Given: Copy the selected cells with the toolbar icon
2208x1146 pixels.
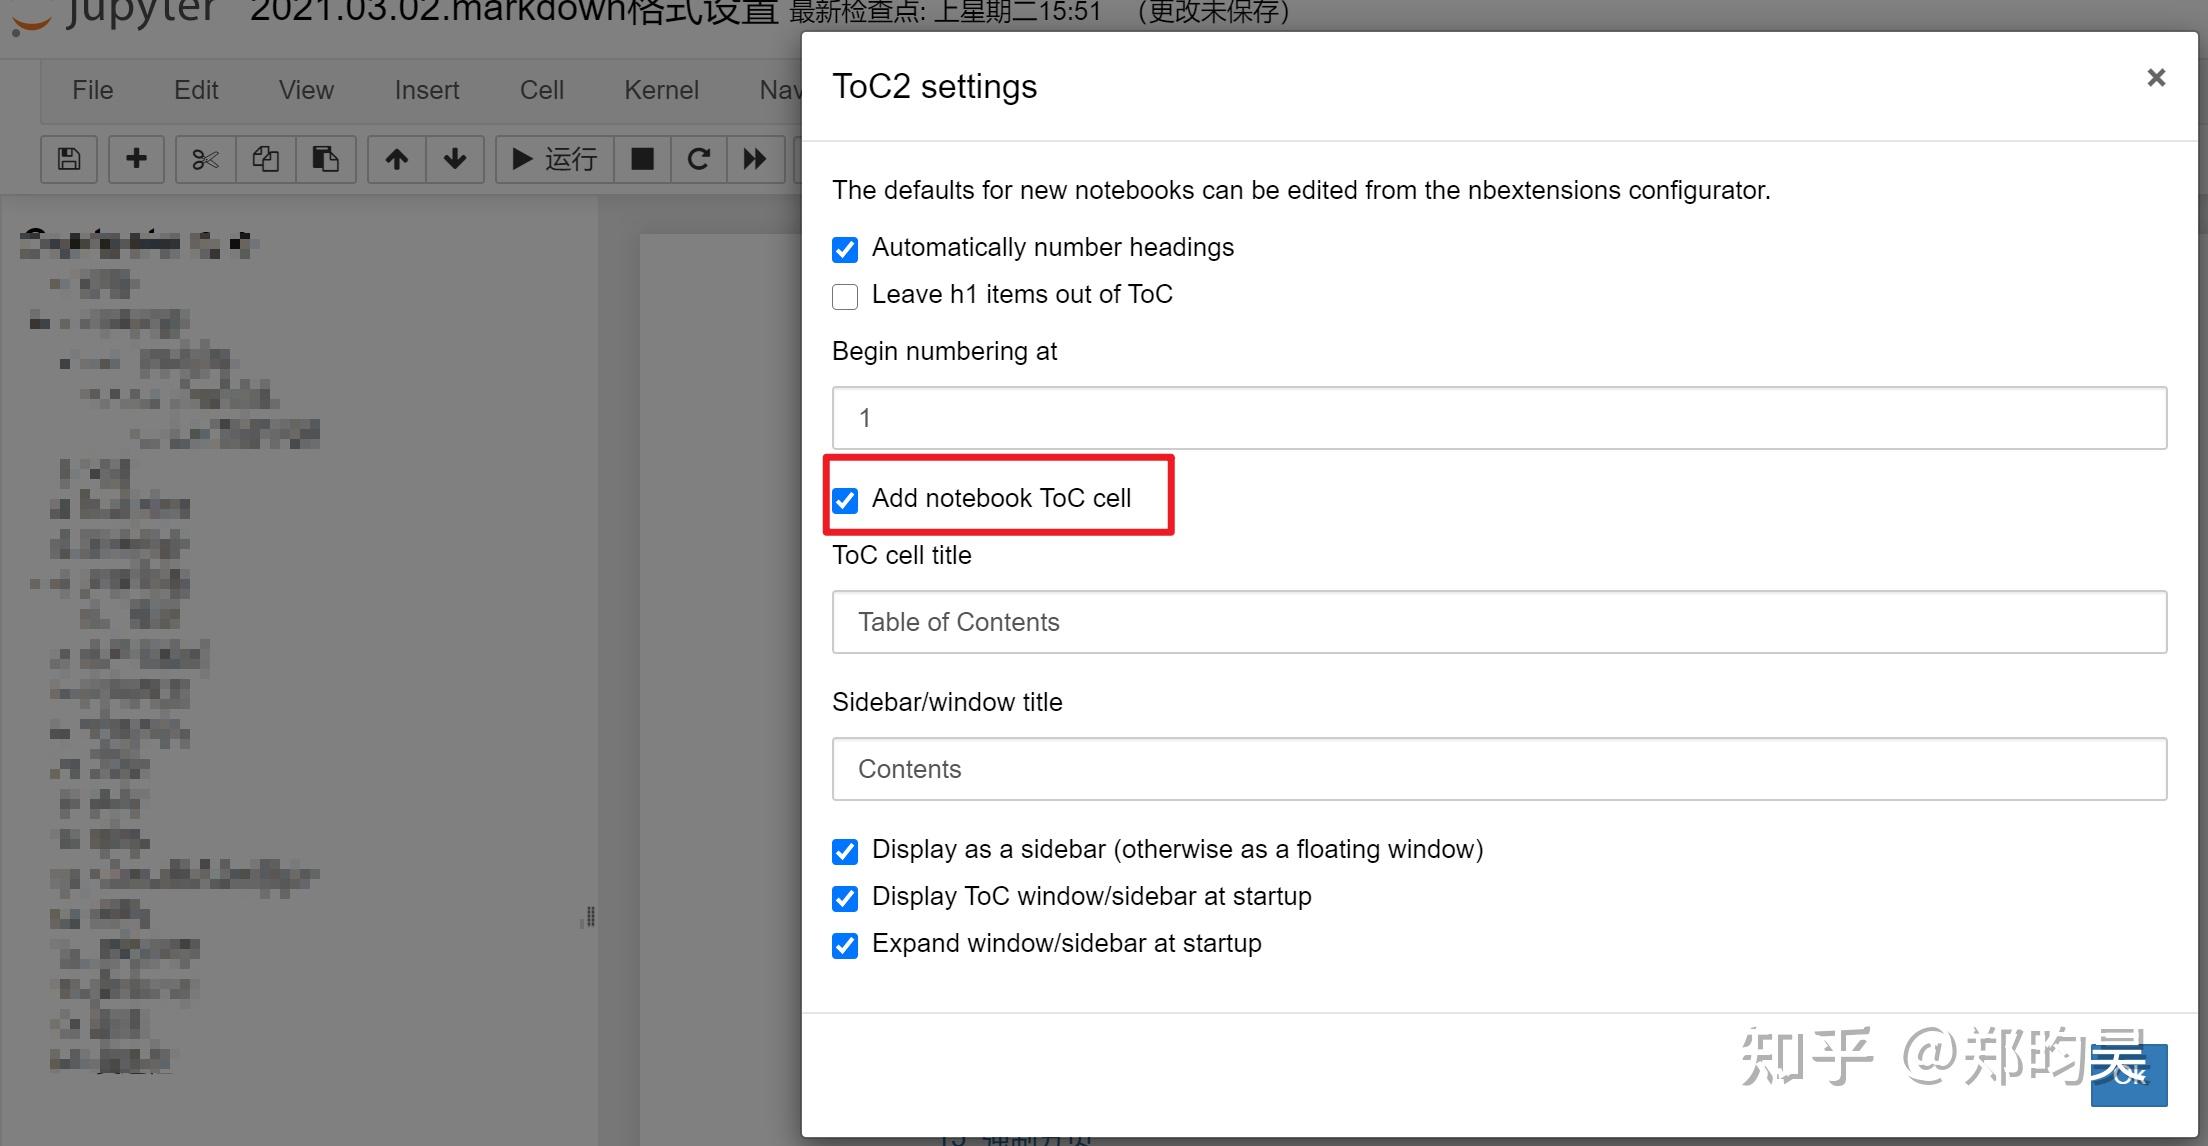Looking at the screenshot, I should coord(265,159).
